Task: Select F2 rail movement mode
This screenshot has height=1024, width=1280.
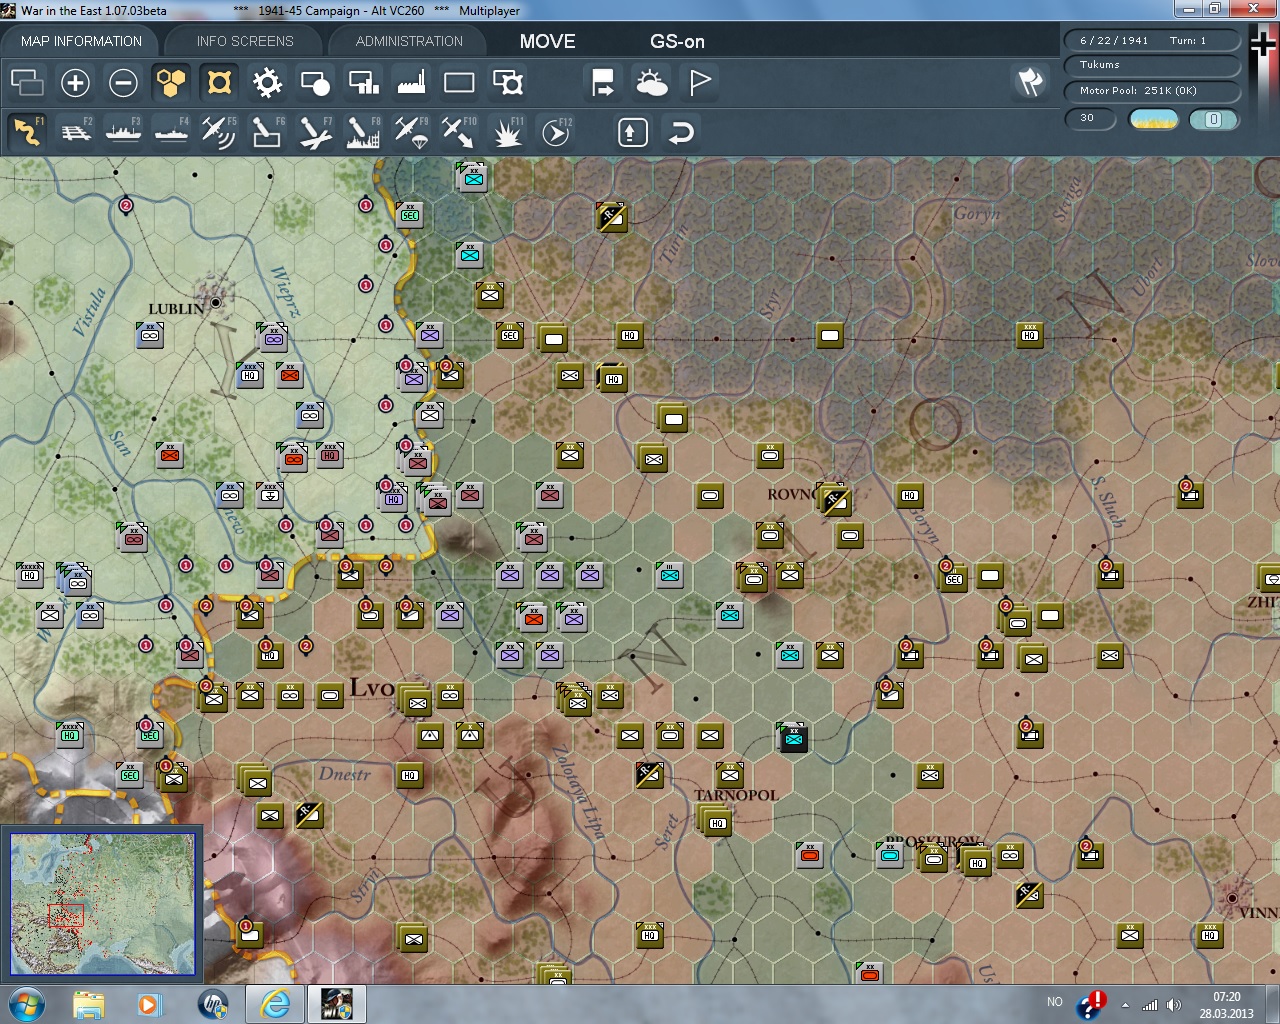Action: pyautogui.click(x=75, y=131)
